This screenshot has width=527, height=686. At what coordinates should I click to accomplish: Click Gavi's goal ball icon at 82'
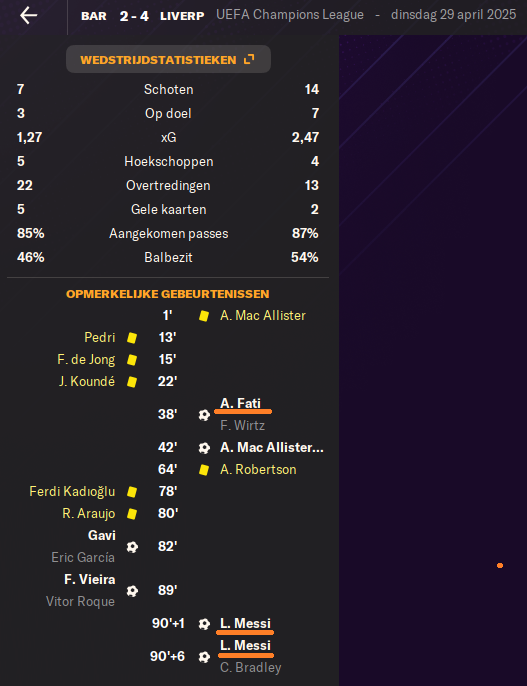[x=132, y=547]
